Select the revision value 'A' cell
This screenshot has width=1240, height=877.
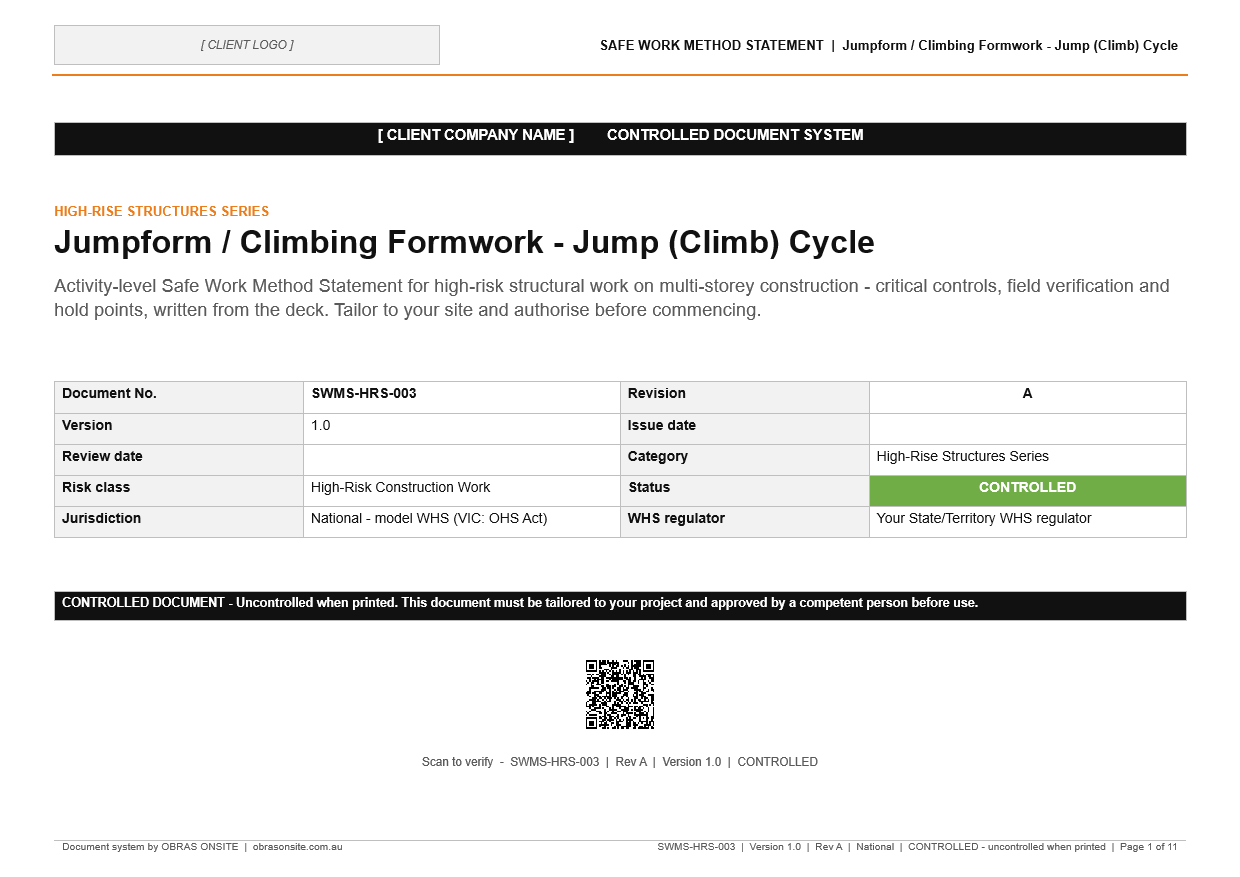tap(1028, 397)
